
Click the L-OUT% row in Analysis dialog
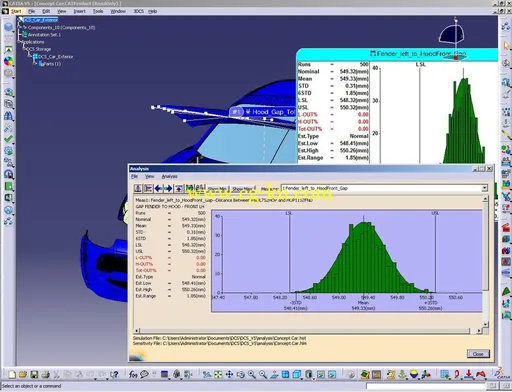(x=170, y=258)
